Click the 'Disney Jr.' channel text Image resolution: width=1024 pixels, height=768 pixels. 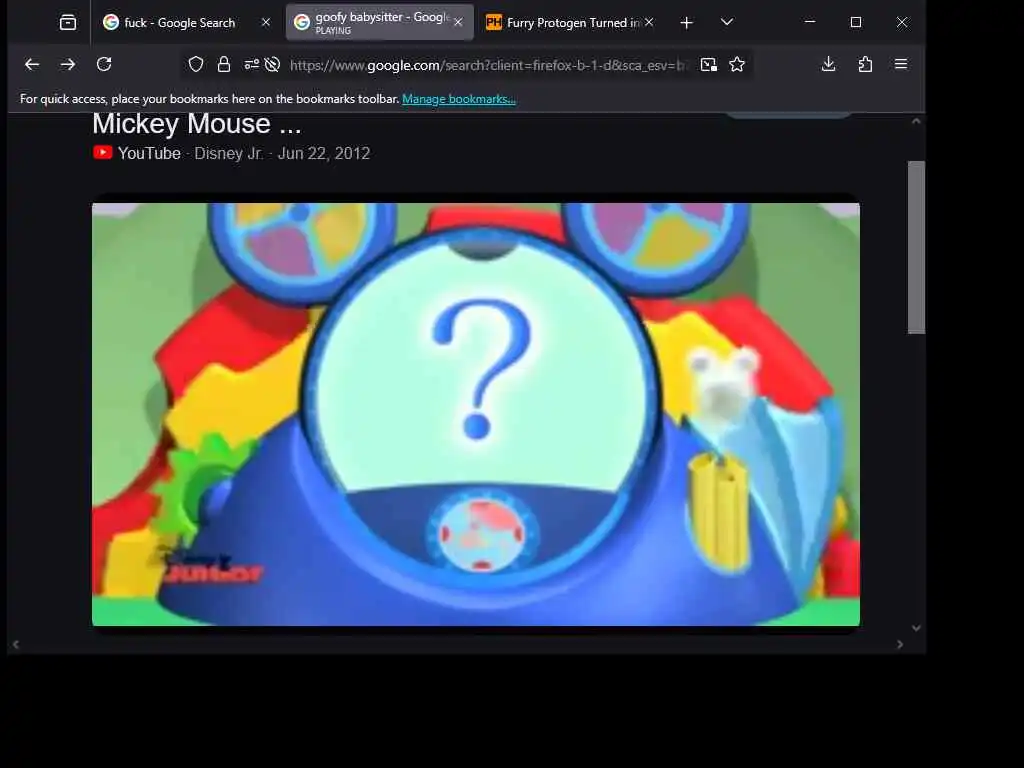click(229, 153)
